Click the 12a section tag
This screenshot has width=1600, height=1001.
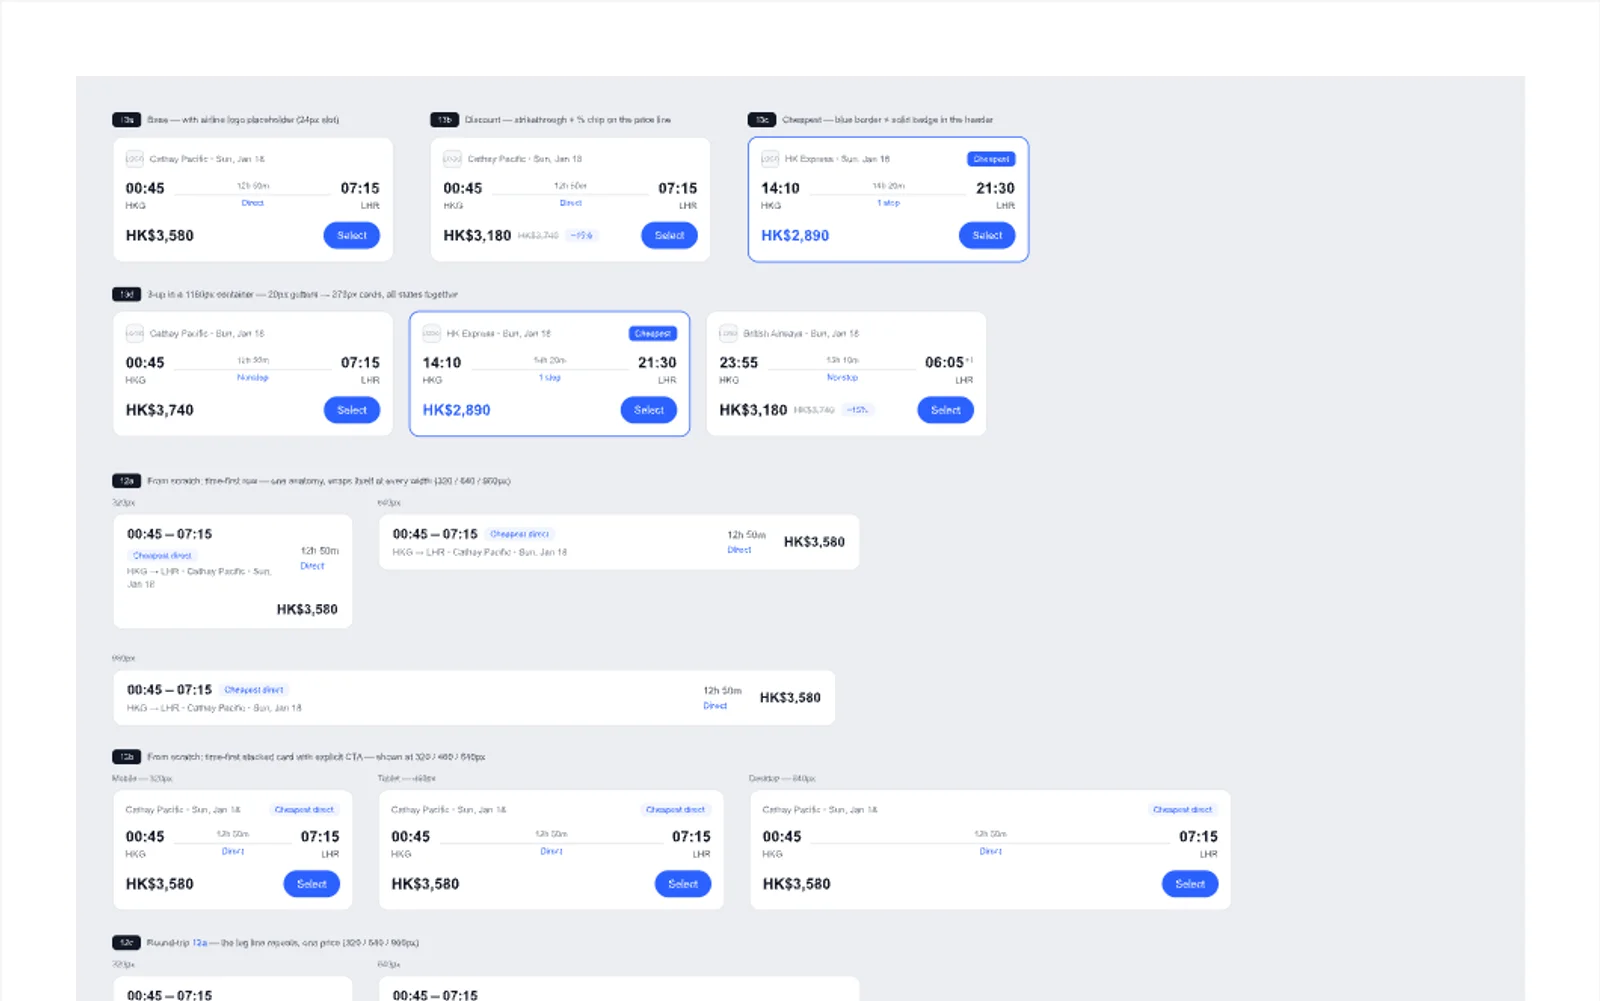tap(127, 481)
